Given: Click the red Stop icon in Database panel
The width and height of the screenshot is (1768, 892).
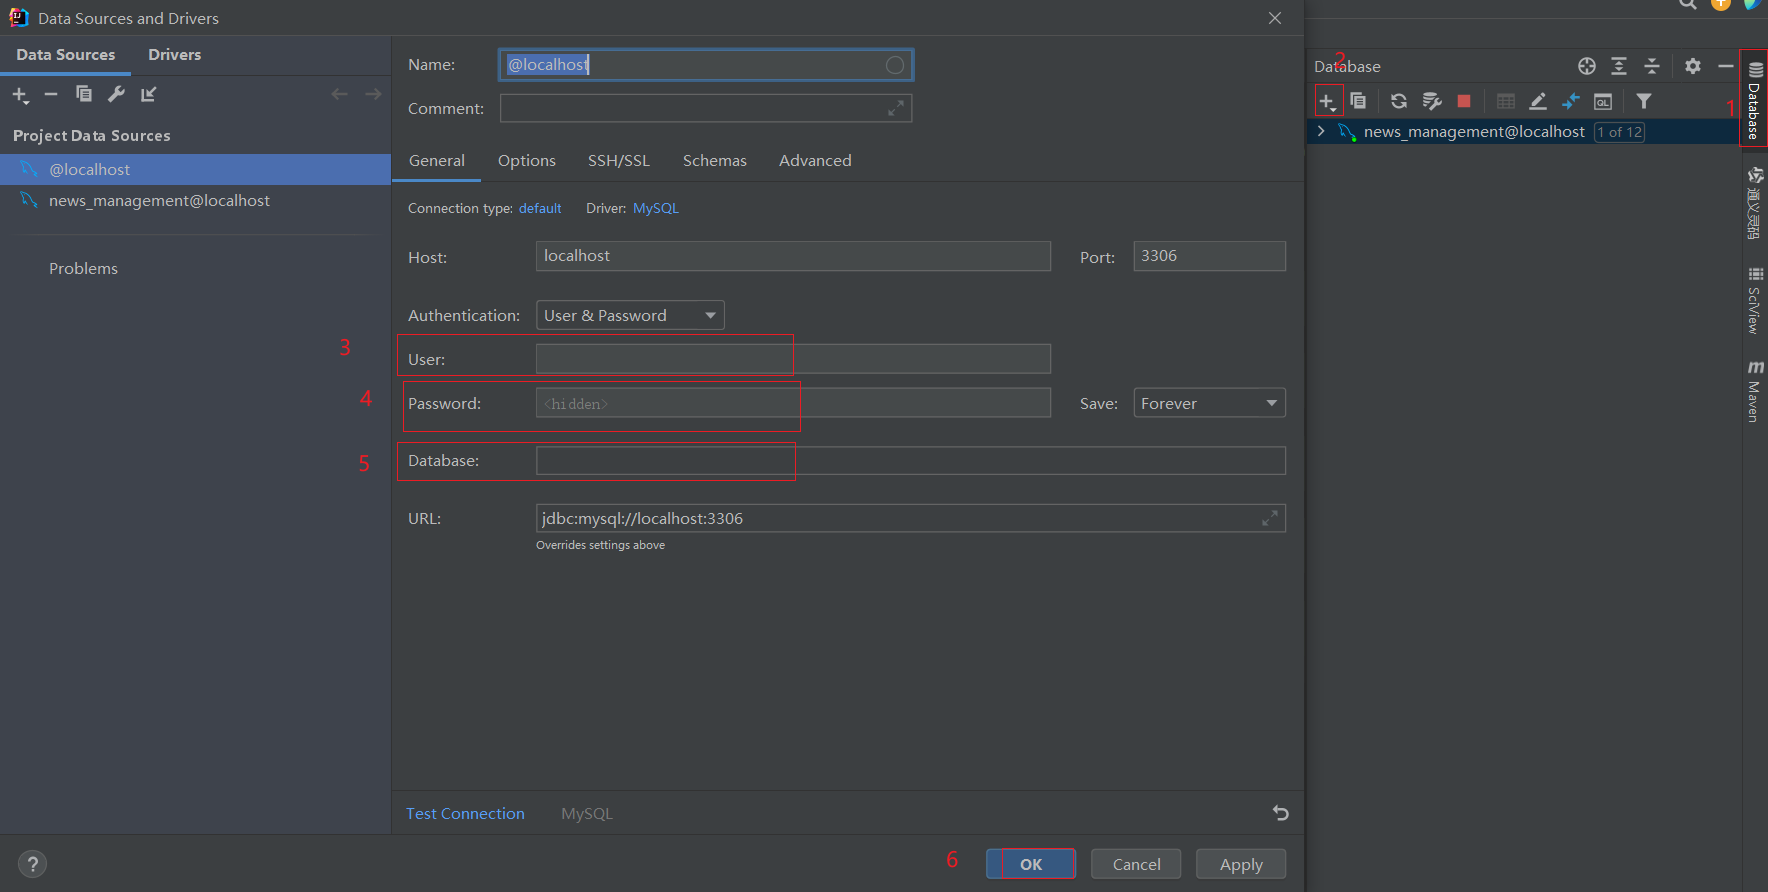Looking at the screenshot, I should tap(1464, 101).
